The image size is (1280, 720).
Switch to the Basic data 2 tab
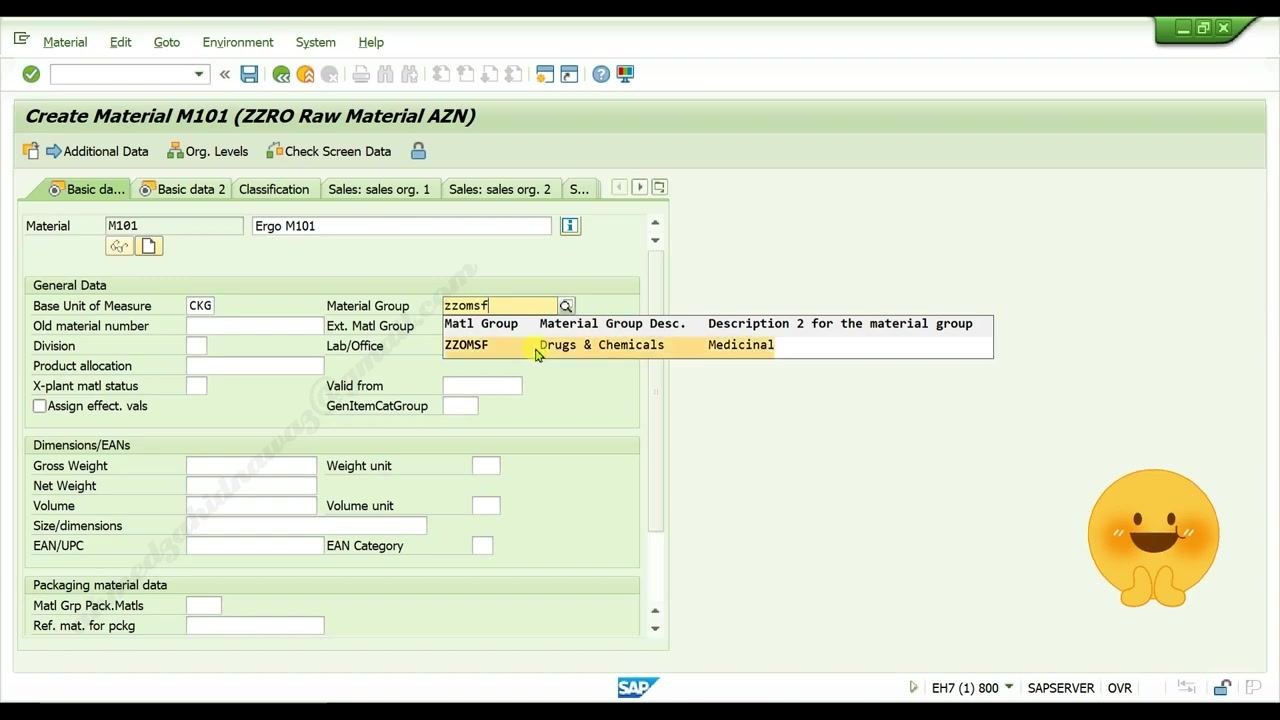[182, 189]
